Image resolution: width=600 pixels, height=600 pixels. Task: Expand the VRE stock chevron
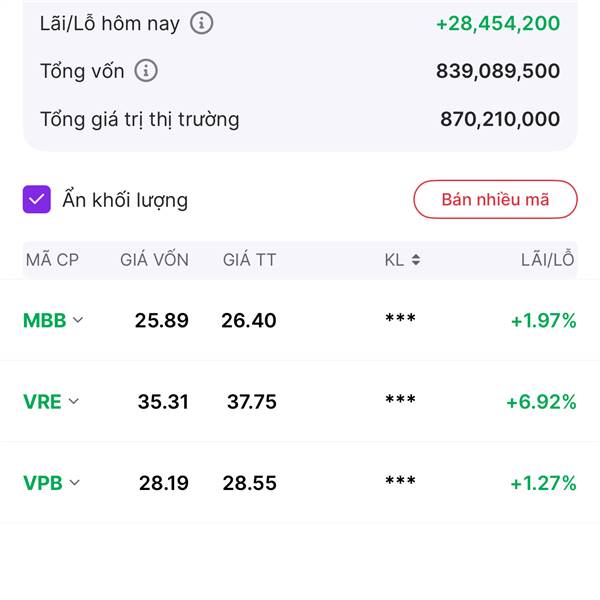tap(73, 402)
